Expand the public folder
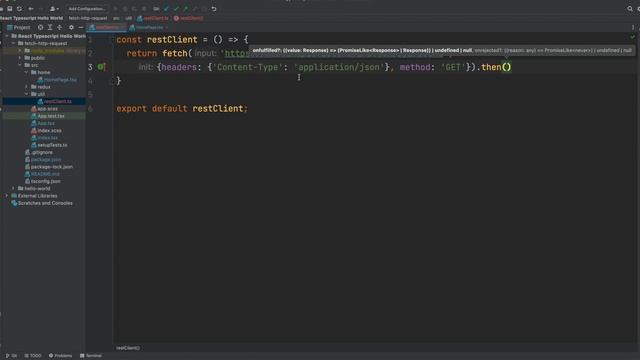The width and height of the screenshot is (640, 360). (x=20, y=58)
